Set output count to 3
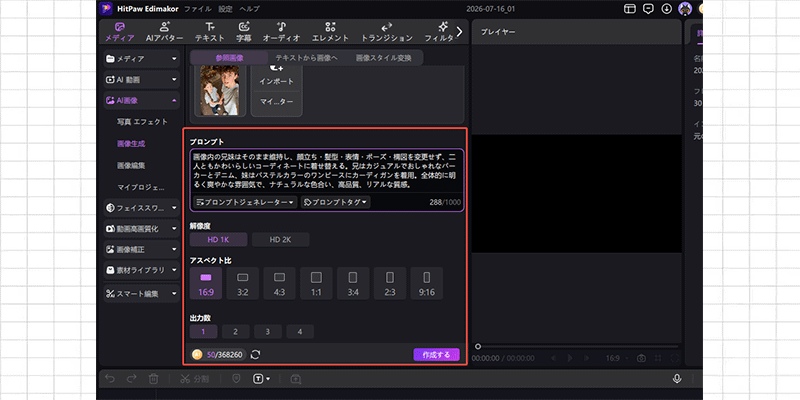800x400 pixels. [x=267, y=332]
